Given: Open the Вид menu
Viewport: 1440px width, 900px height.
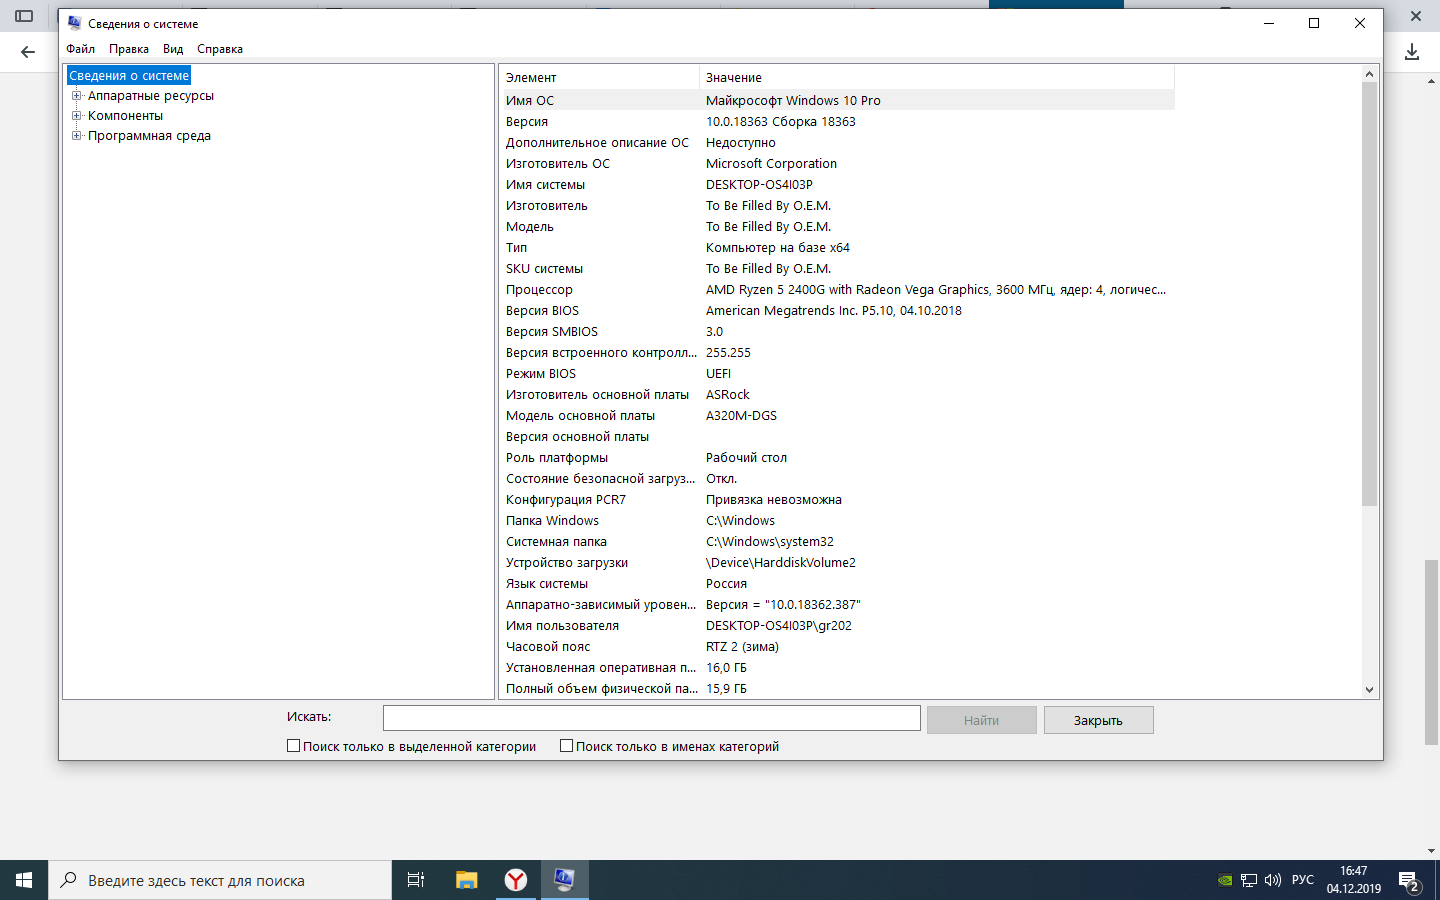Looking at the screenshot, I should [173, 49].
